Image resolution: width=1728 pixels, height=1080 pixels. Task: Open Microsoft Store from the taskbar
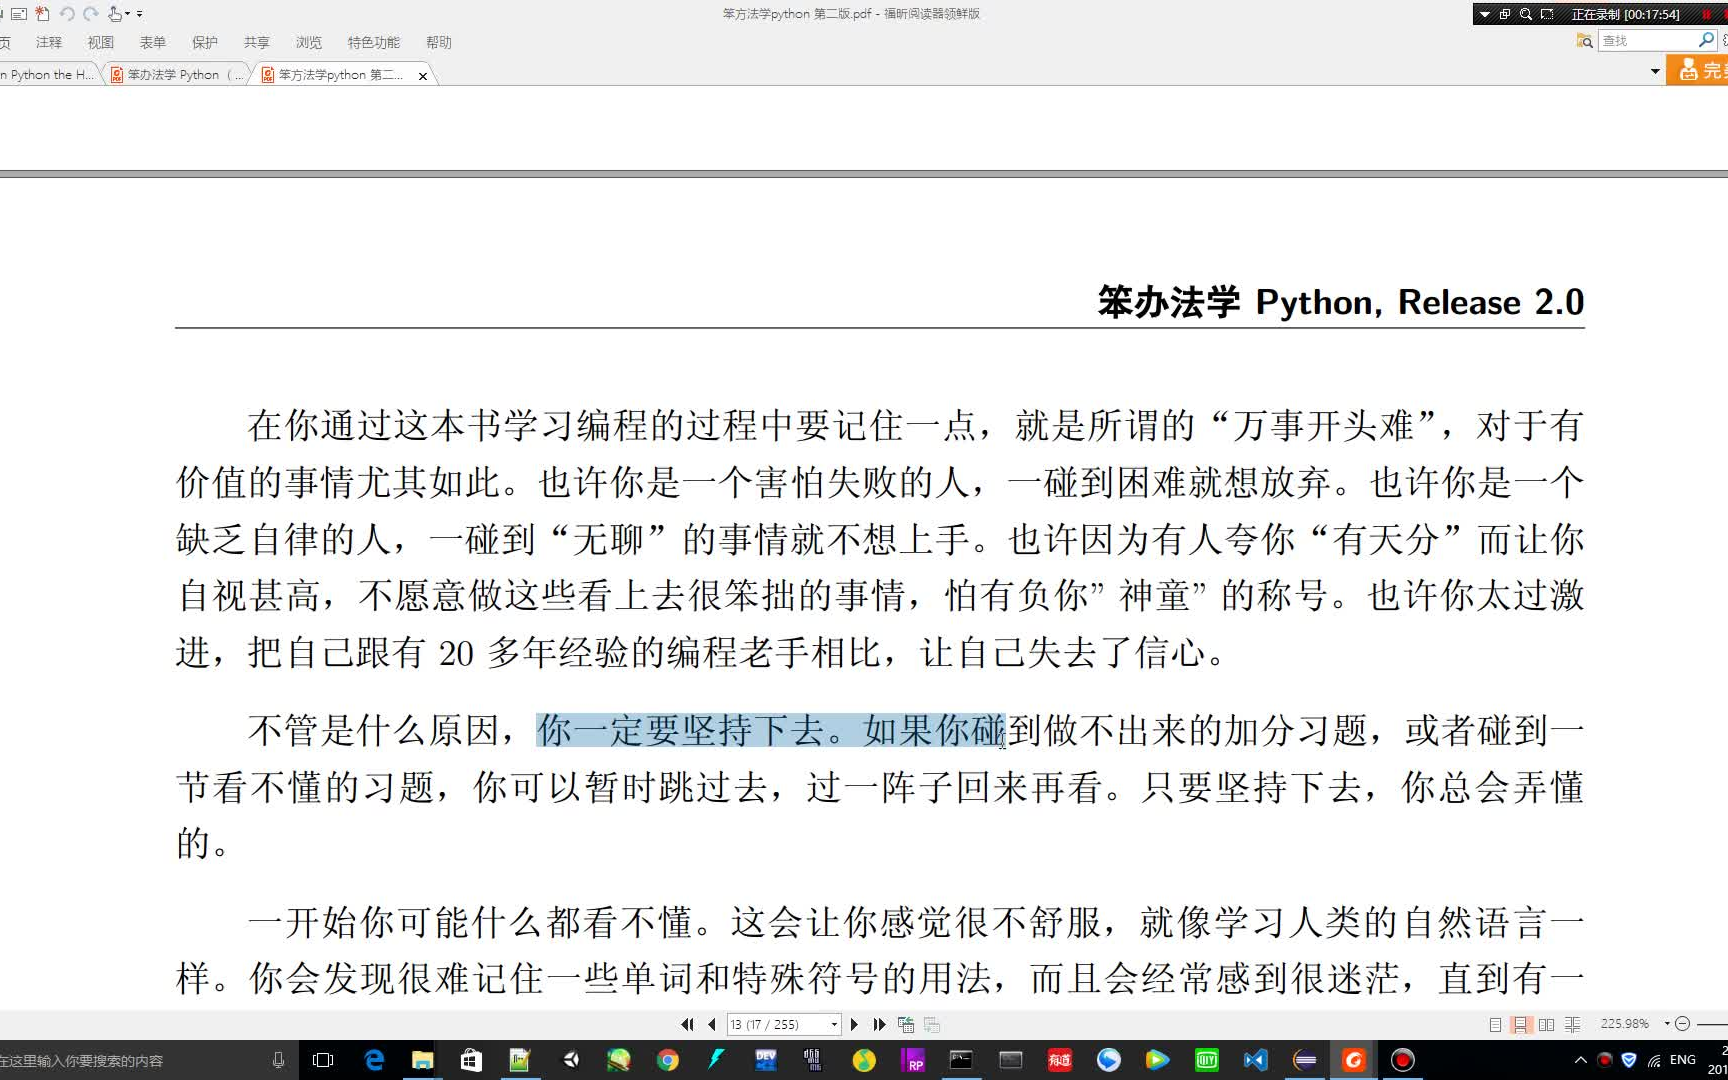coord(471,1060)
